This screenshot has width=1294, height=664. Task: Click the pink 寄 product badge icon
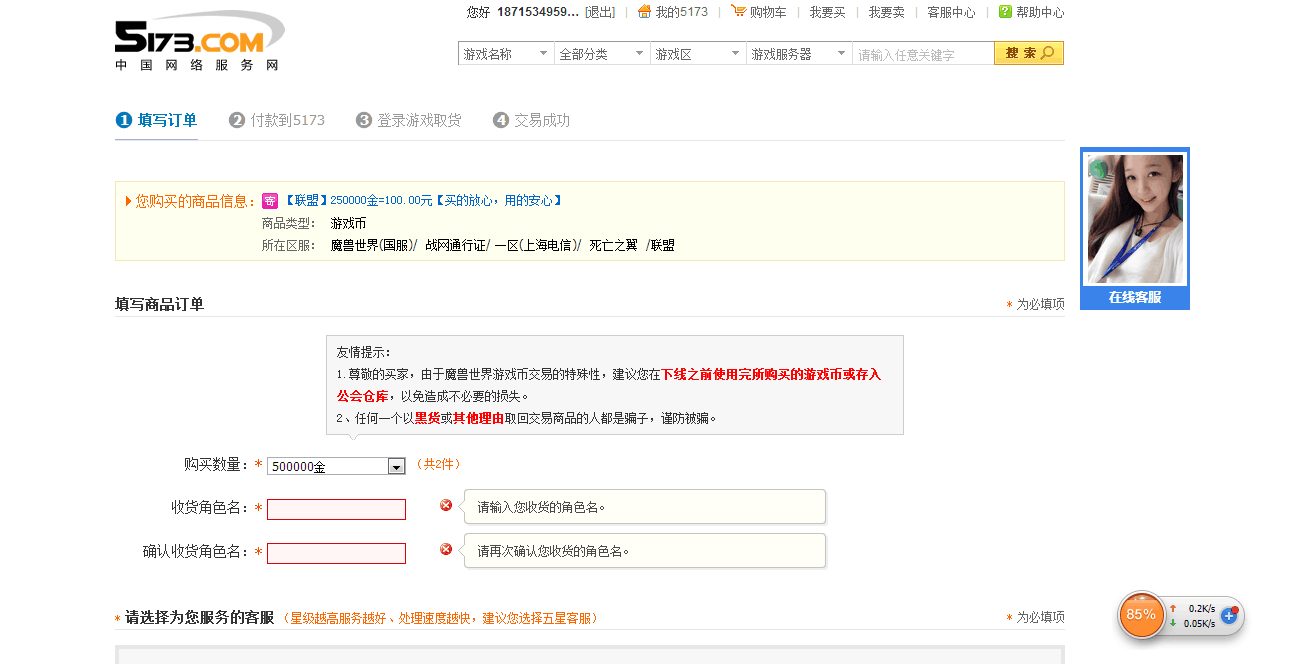269,200
